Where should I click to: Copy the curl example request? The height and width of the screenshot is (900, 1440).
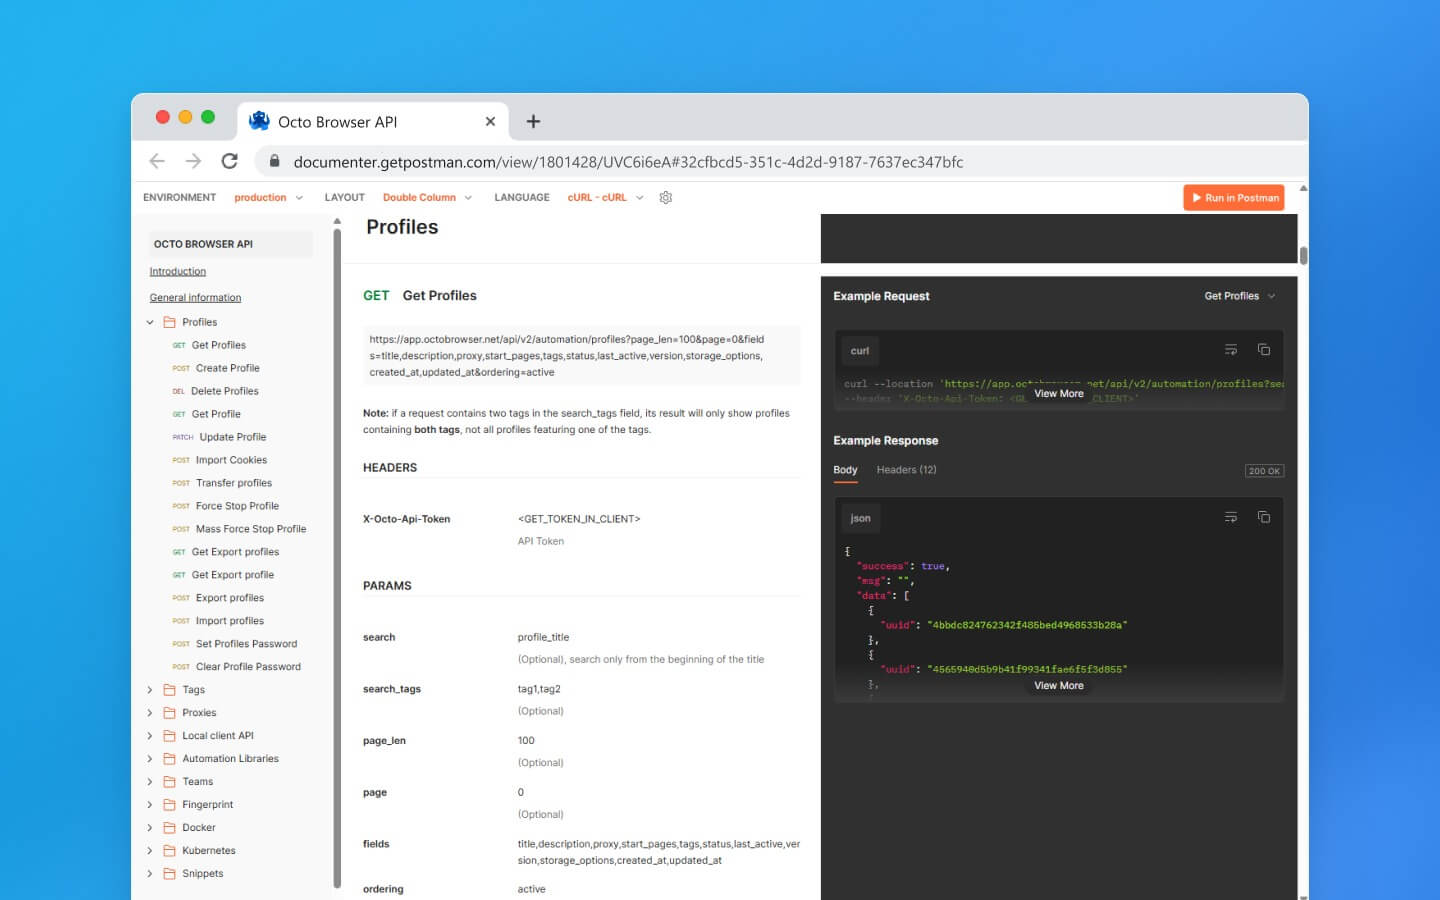(x=1264, y=350)
